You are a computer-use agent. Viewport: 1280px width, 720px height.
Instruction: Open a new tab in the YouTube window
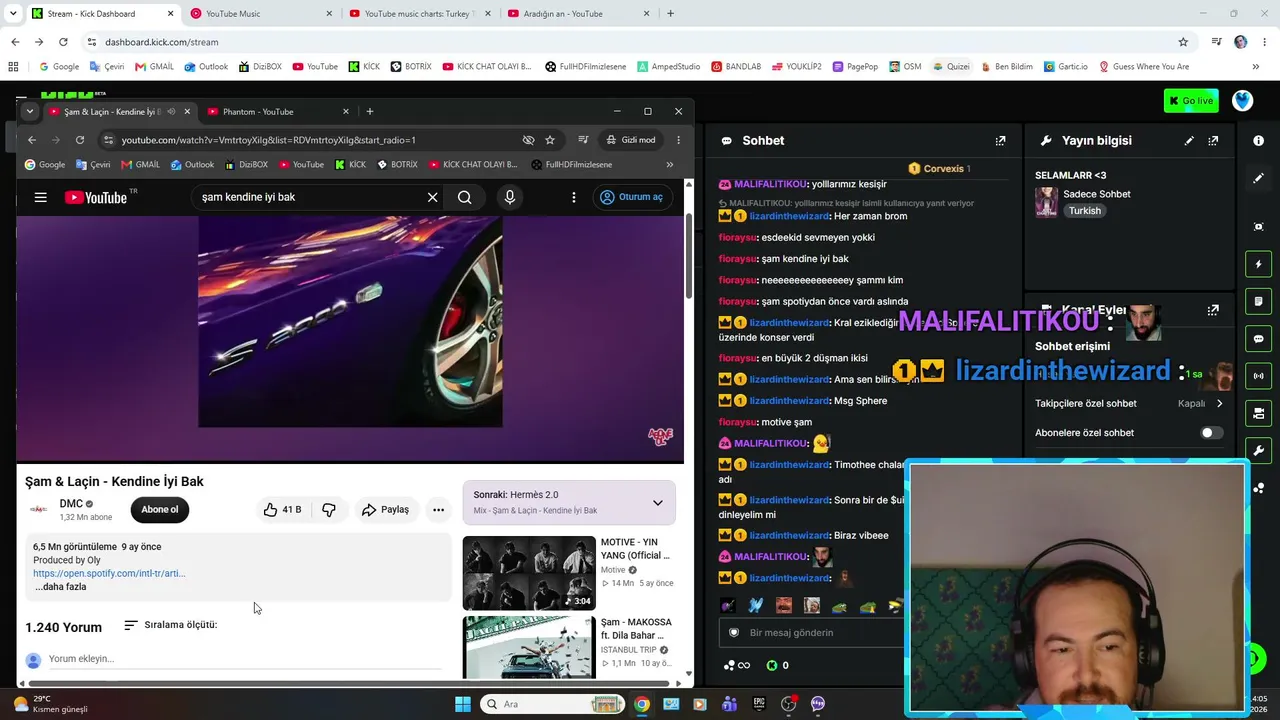(x=370, y=111)
